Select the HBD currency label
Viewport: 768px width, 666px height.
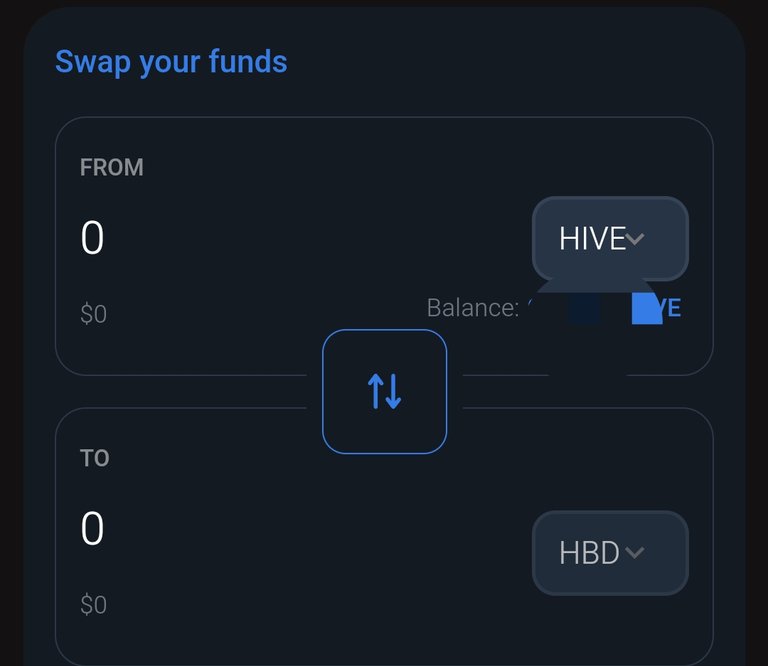589,553
